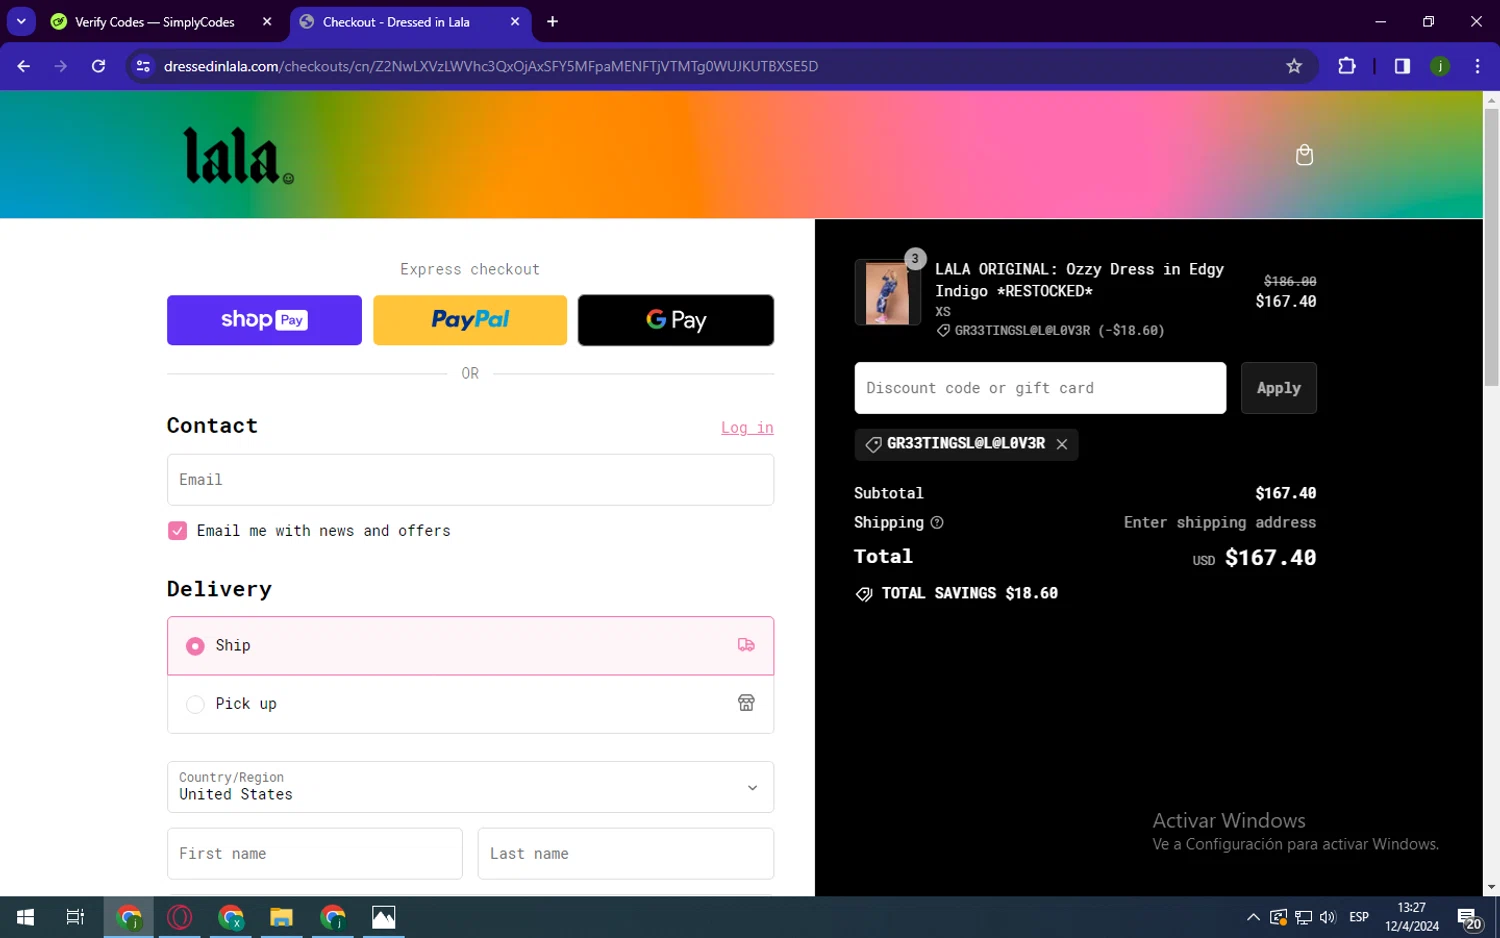The height and width of the screenshot is (938, 1500).
Task: Open the tab search dropdown arrow
Action: [x=21, y=21]
